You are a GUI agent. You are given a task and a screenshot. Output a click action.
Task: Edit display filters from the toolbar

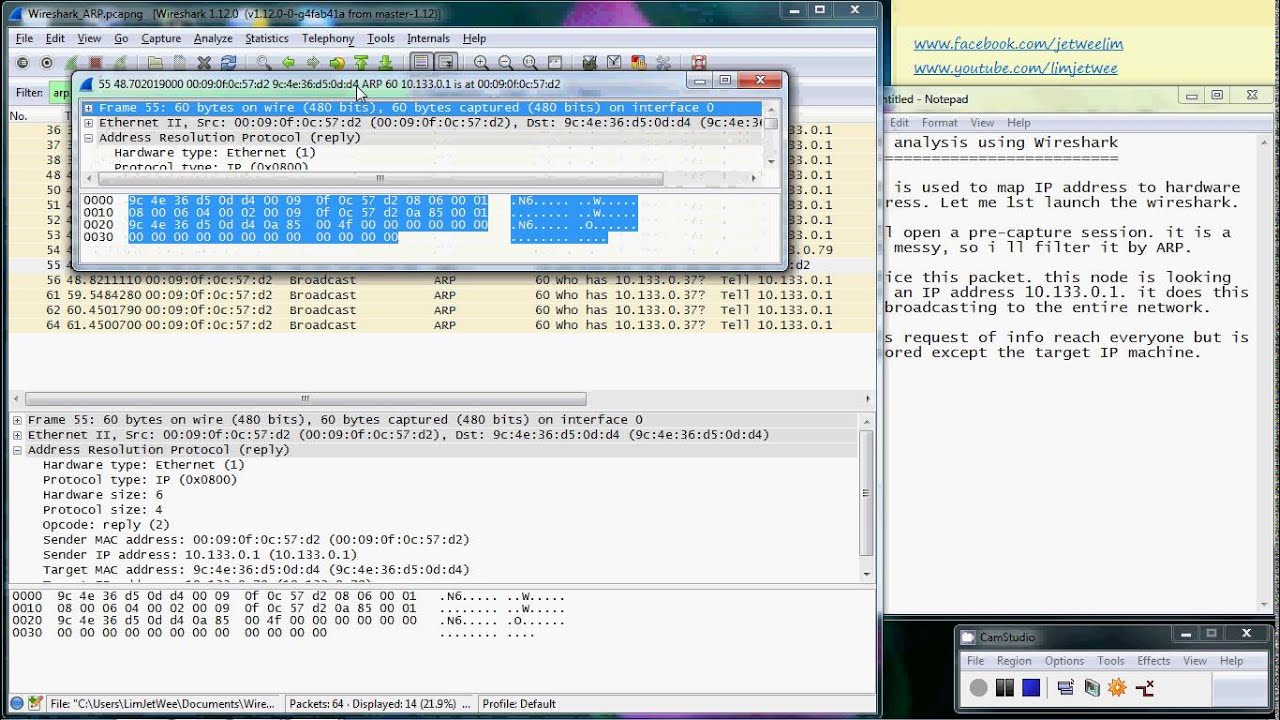point(613,62)
